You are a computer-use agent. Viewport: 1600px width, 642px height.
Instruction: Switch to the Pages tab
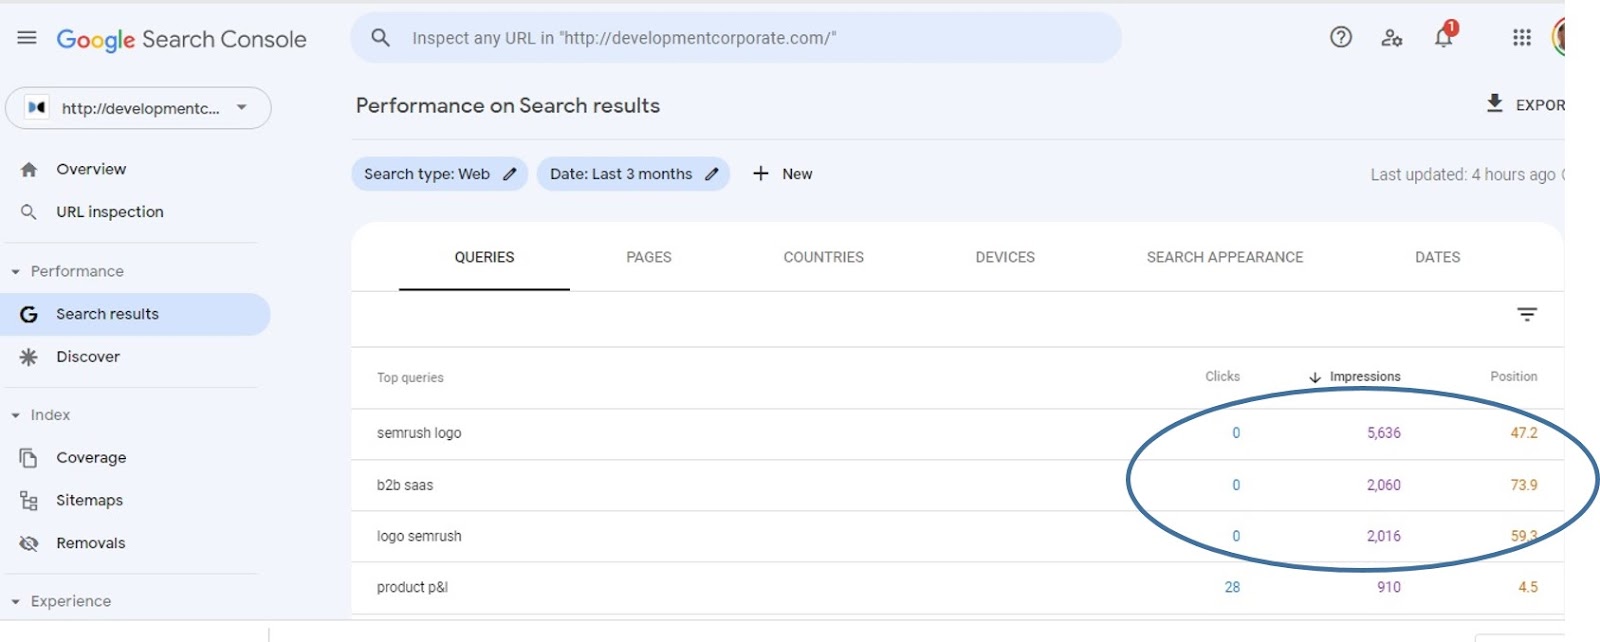click(649, 257)
